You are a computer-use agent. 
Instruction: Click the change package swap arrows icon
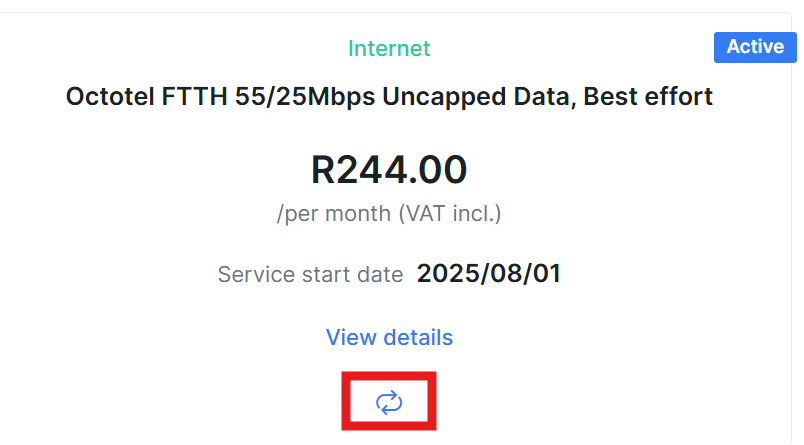click(x=389, y=402)
